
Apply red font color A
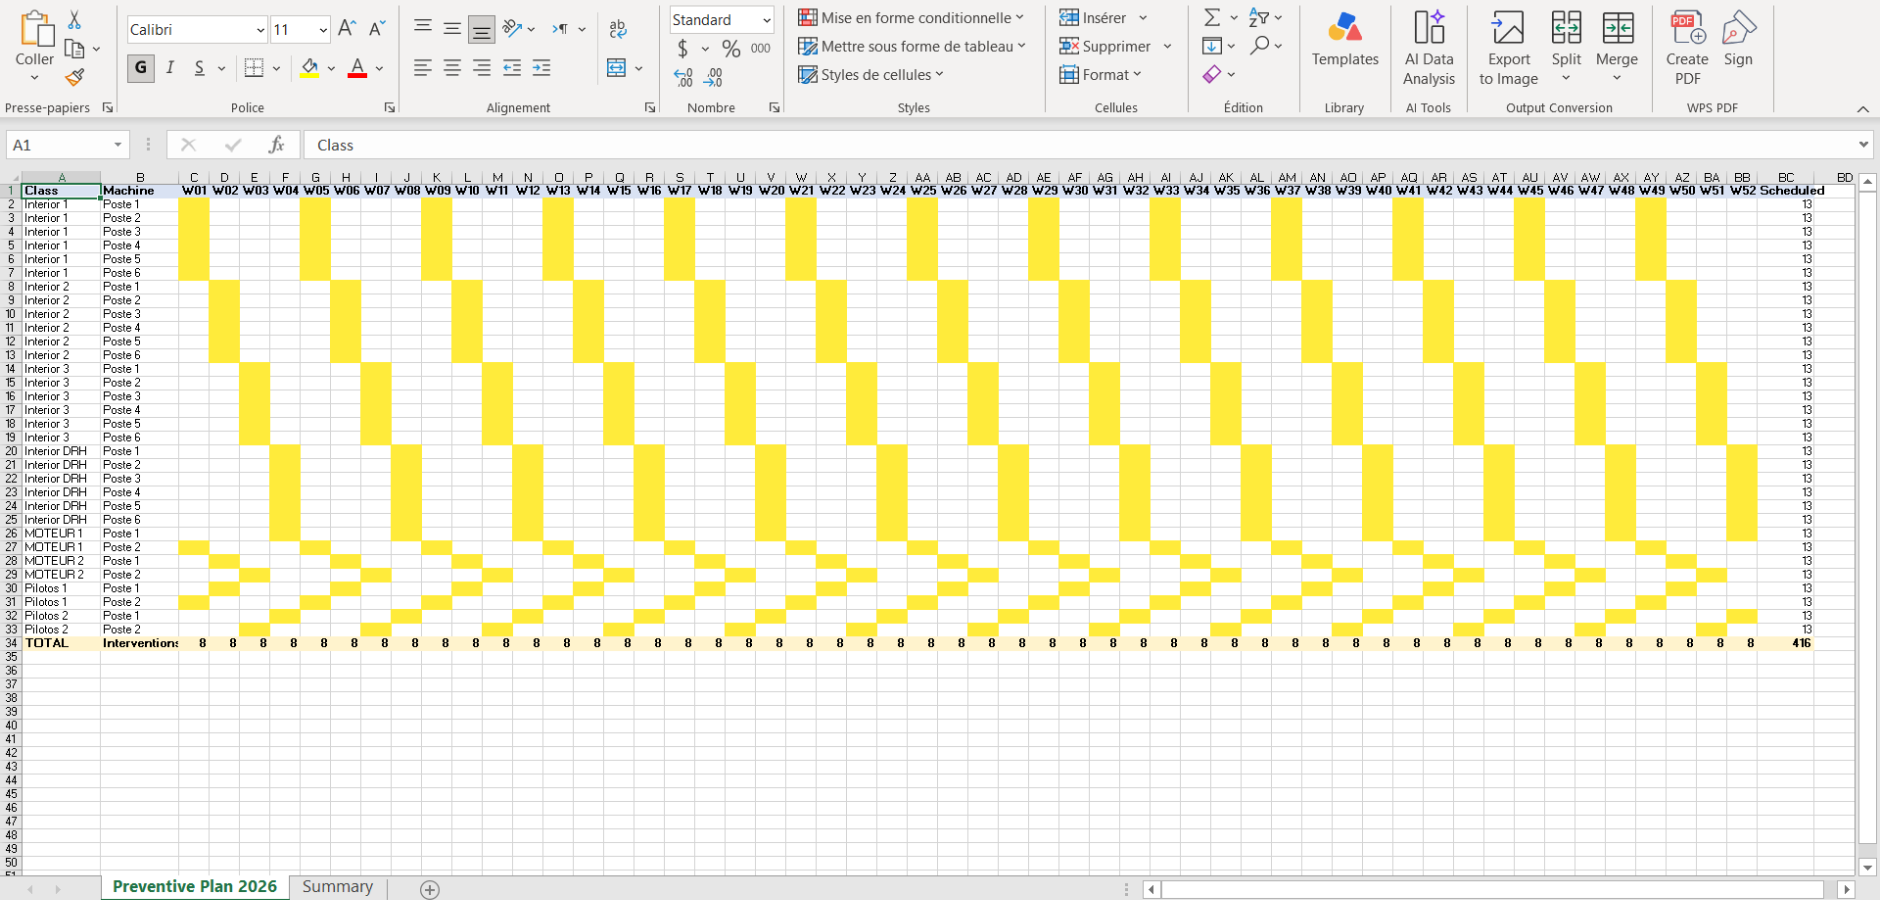[357, 68]
